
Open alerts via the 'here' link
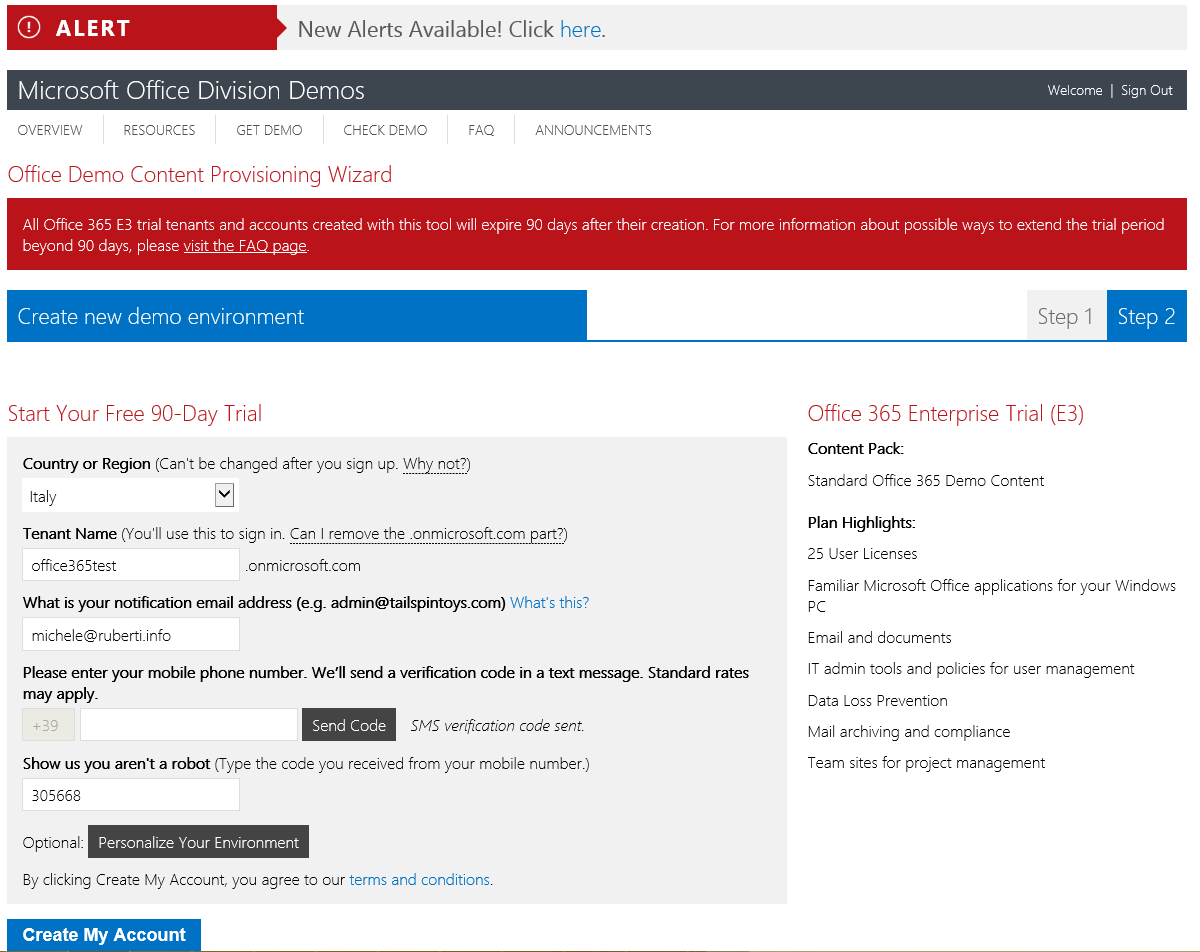point(580,29)
